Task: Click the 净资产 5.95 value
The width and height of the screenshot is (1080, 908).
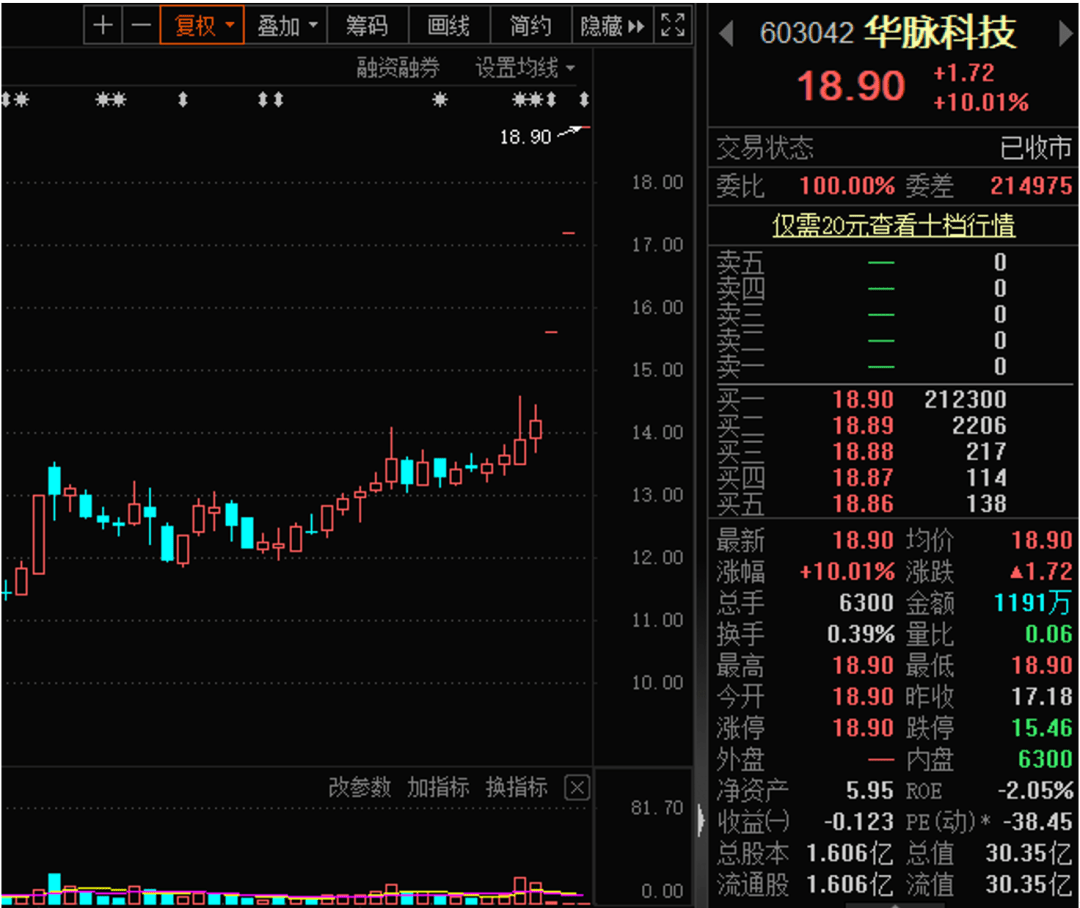Action: tap(870, 791)
